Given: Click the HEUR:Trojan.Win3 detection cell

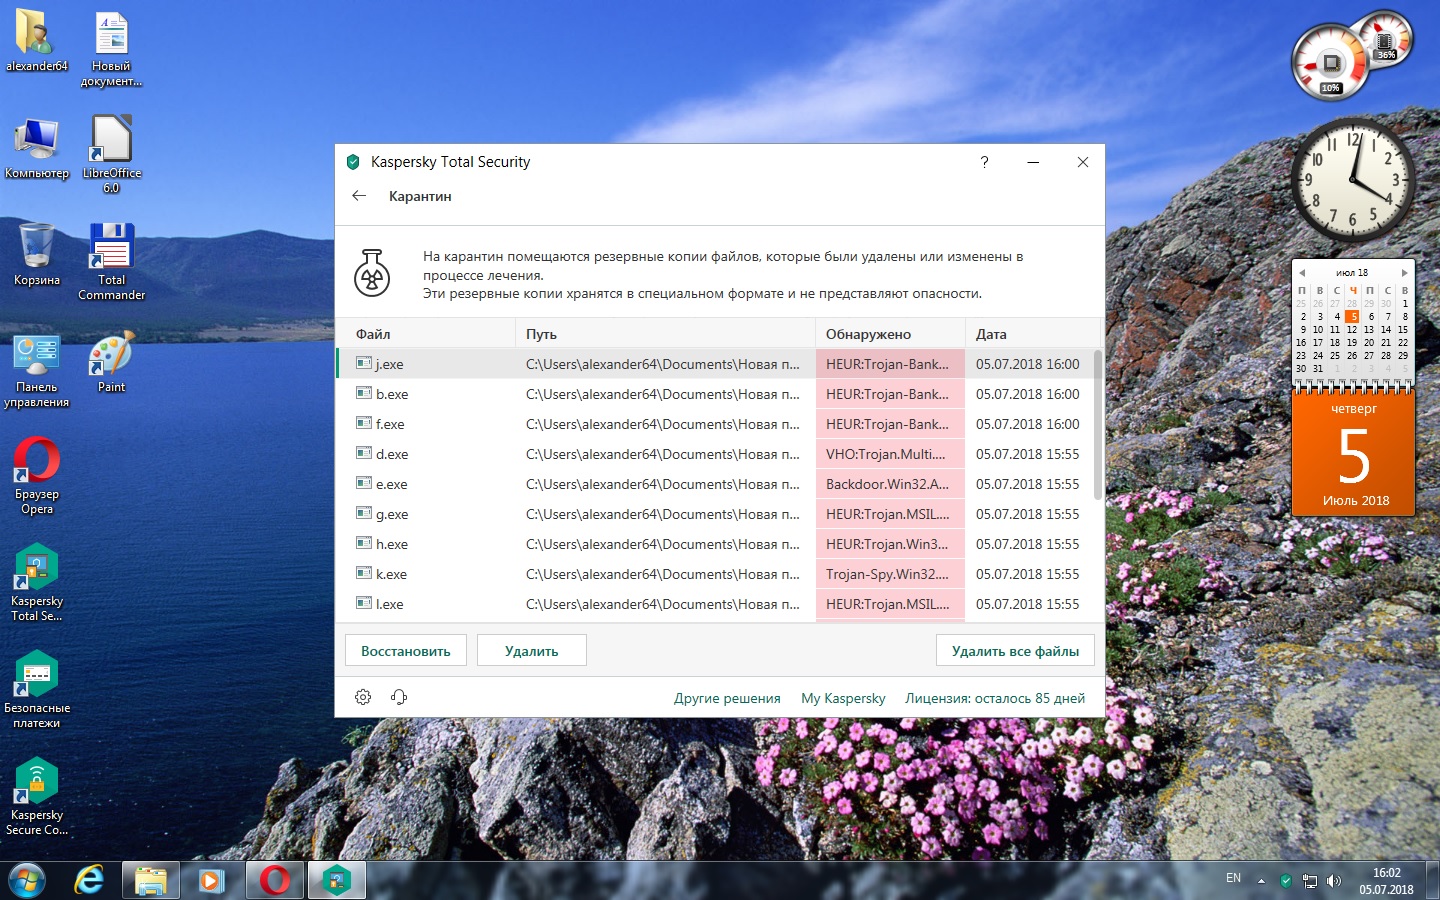Looking at the screenshot, I should [890, 544].
